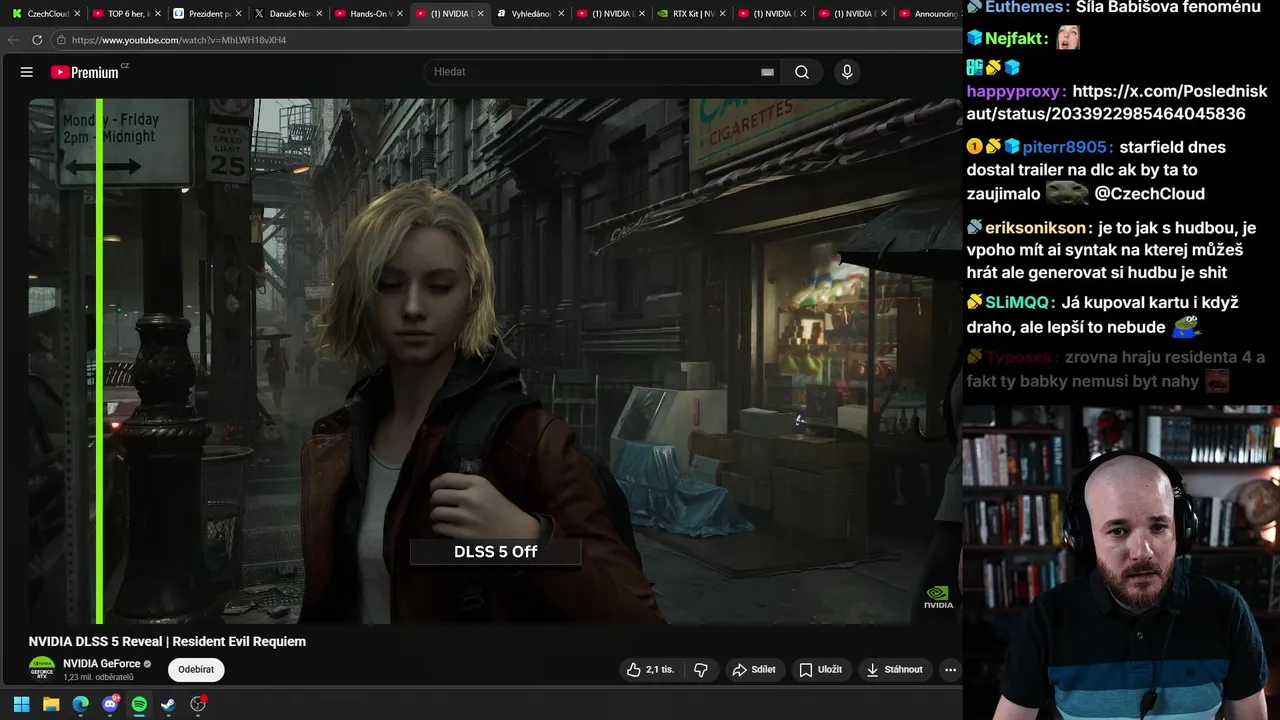
Task: Click the Stáhnout download button
Action: (x=895, y=670)
